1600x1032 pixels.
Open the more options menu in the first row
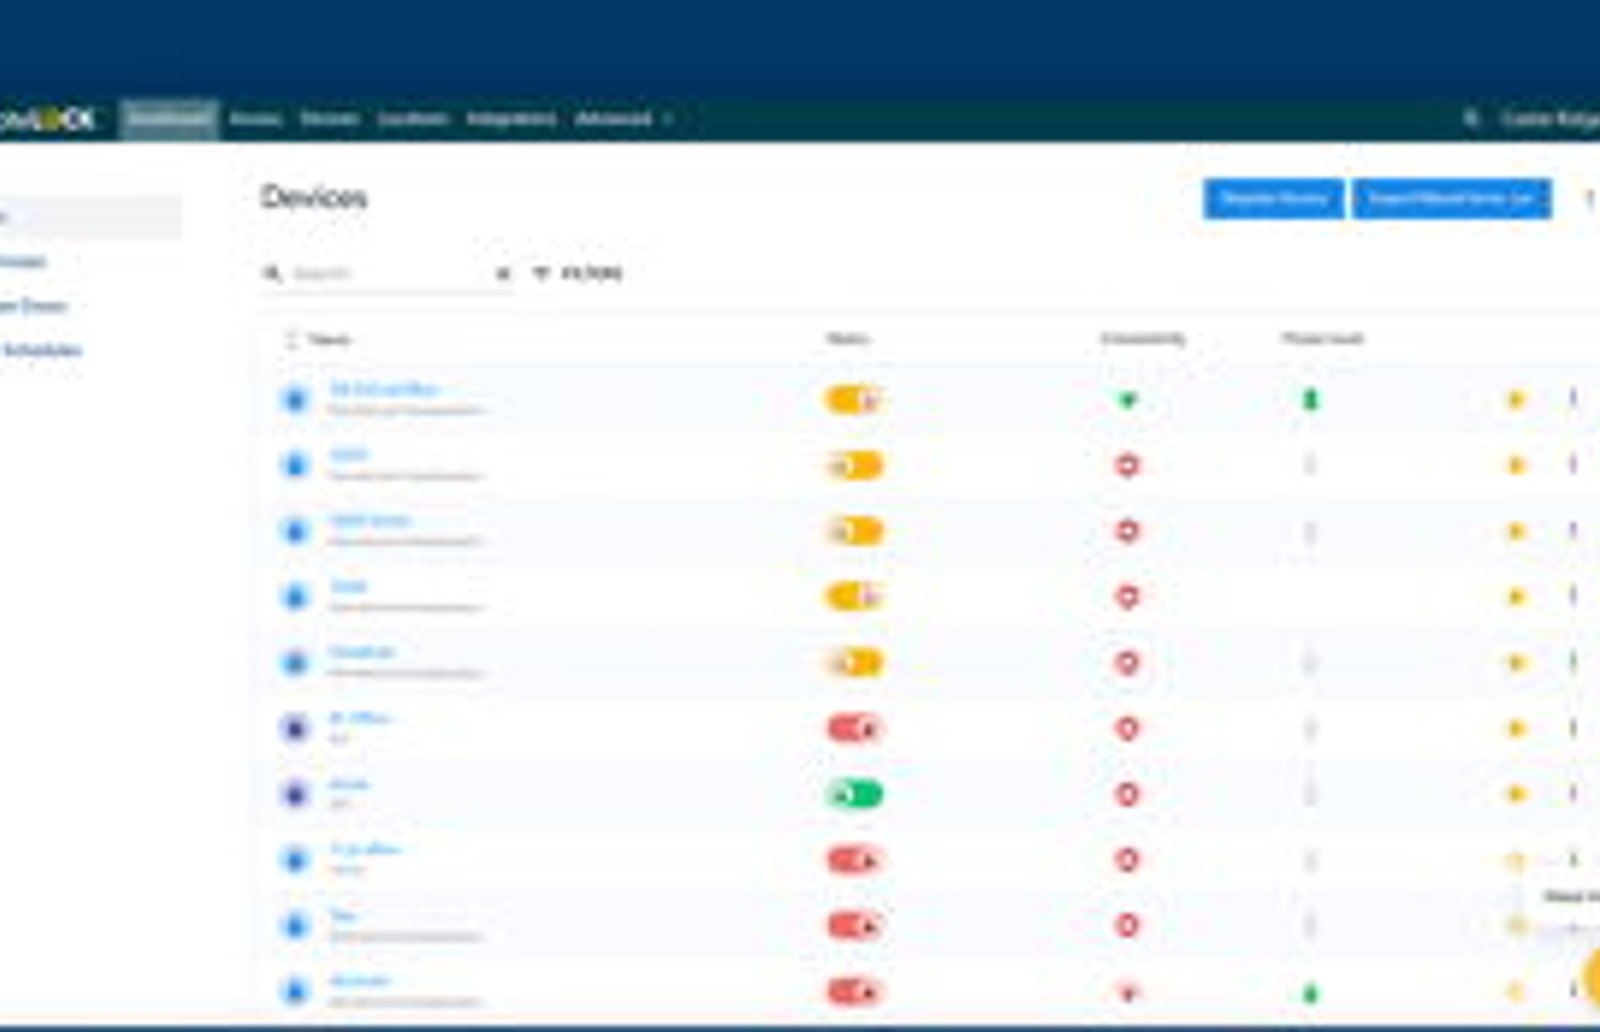pos(1573,399)
